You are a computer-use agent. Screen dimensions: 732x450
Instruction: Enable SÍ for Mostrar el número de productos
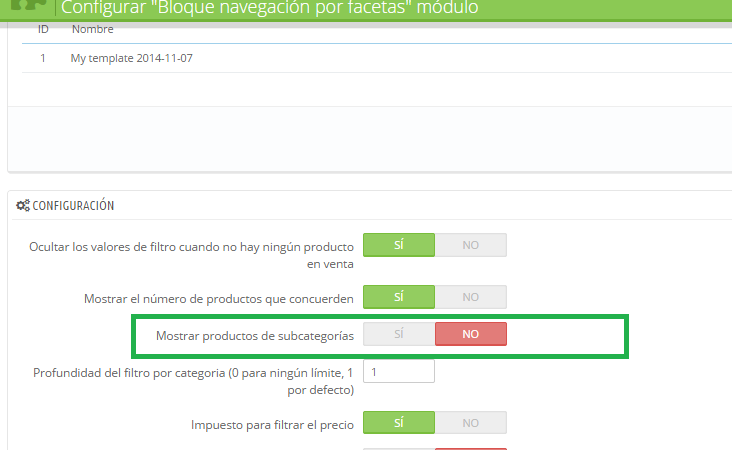click(398, 297)
